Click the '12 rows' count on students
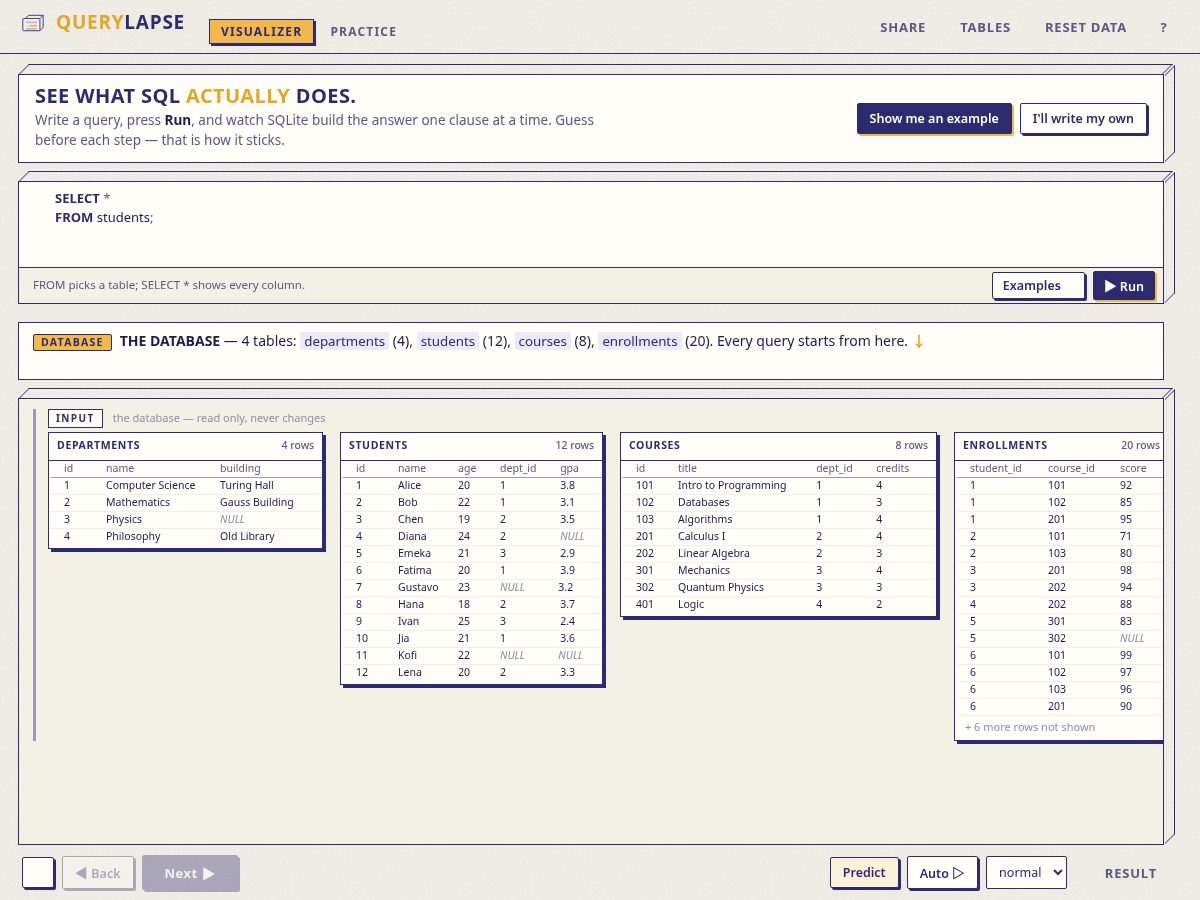 (x=575, y=445)
